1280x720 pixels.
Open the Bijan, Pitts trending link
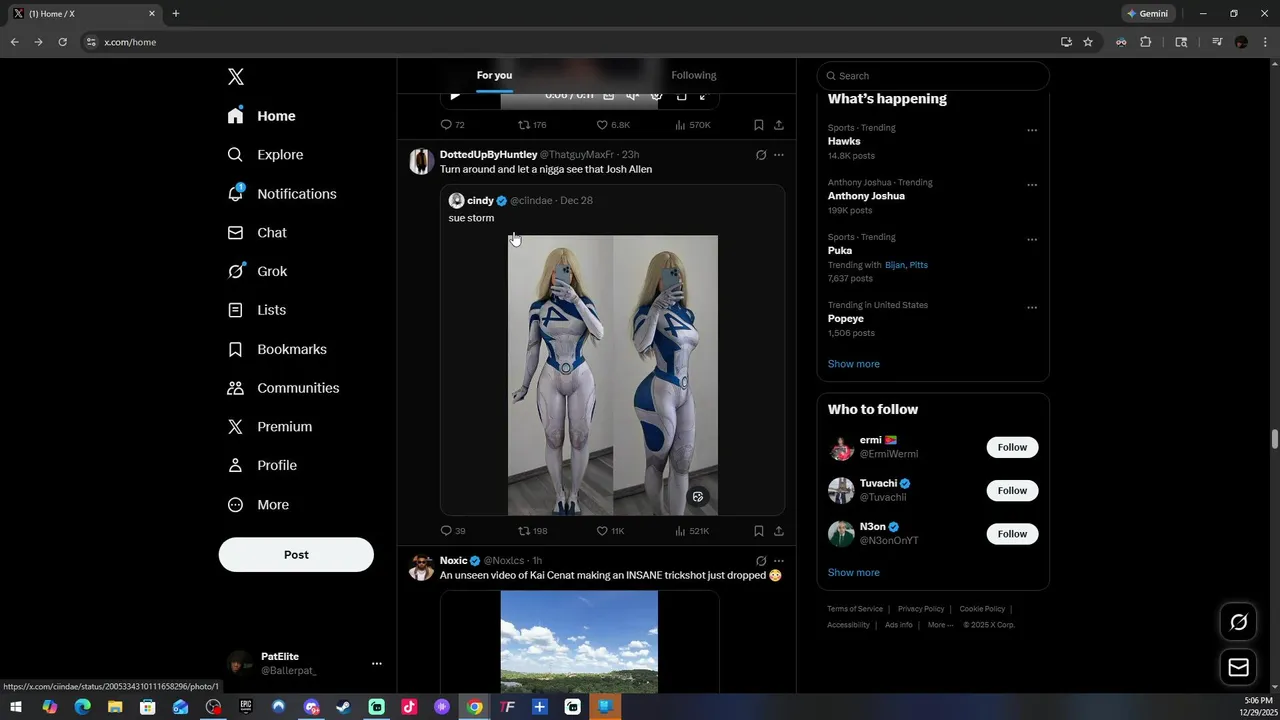coord(906,265)
